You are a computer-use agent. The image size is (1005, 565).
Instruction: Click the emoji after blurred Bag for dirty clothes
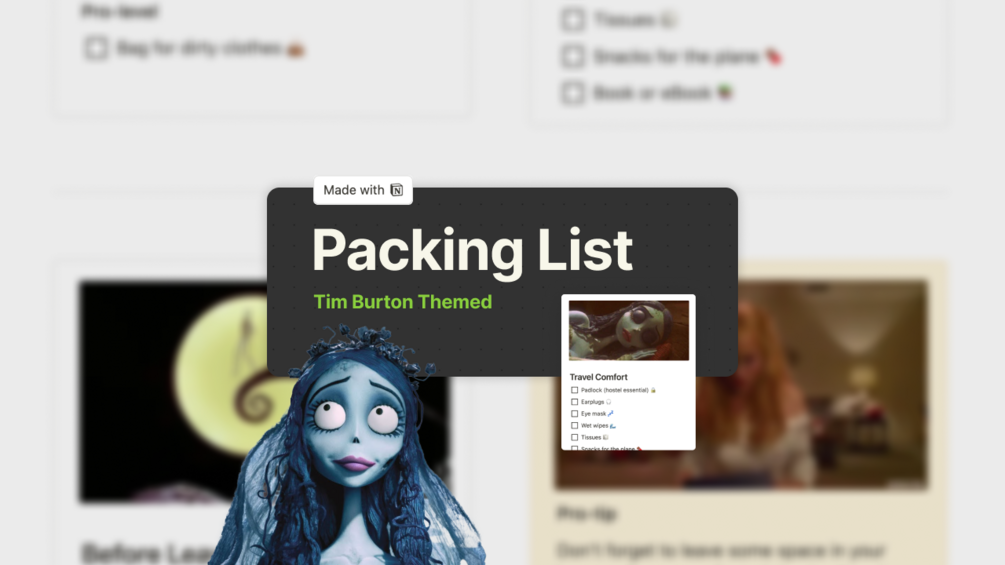pos(295,49)
